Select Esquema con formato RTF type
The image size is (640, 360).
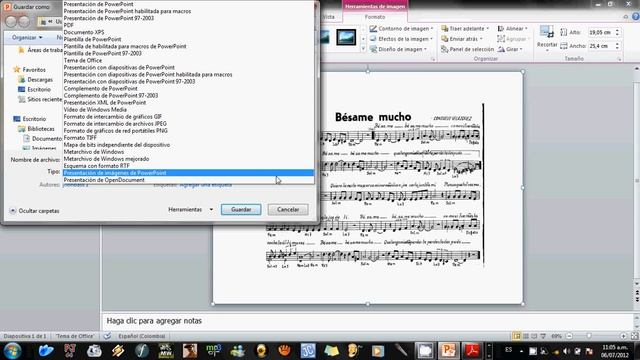coord(189,166)
